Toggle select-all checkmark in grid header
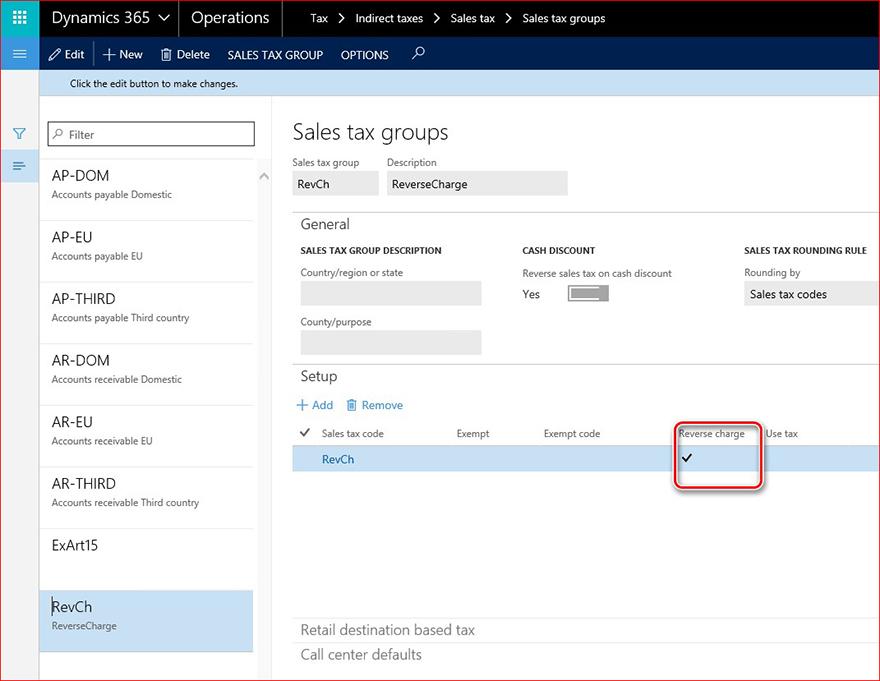 [x=305, y=433]
